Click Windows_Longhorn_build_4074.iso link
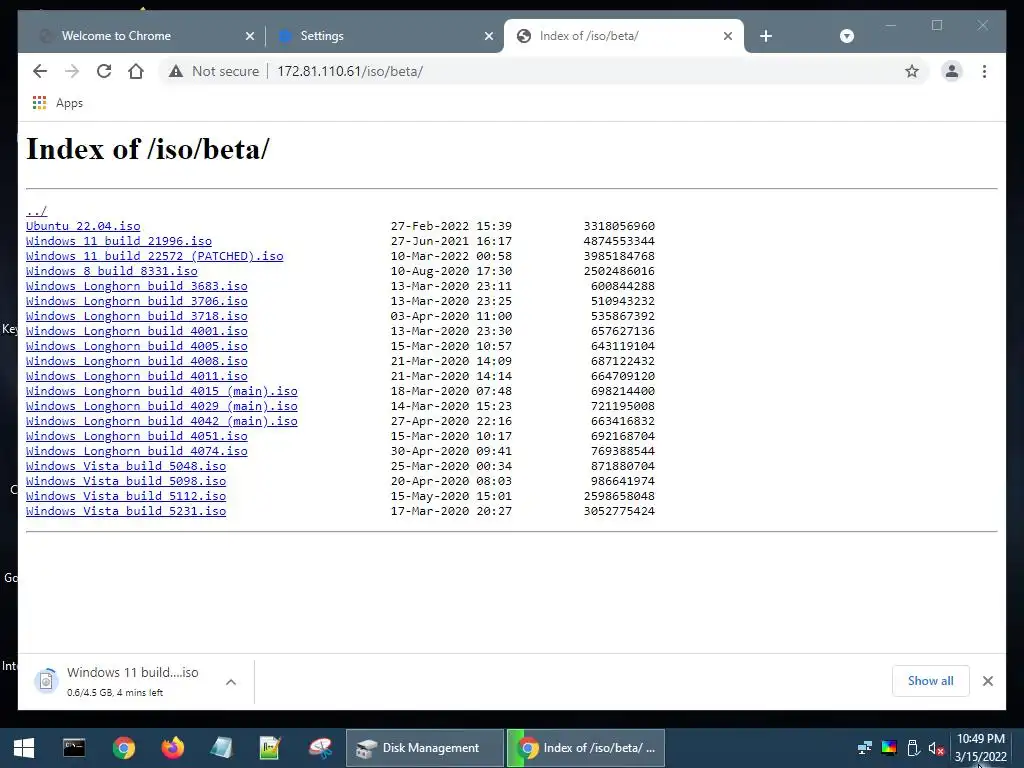 click(136, 451)
